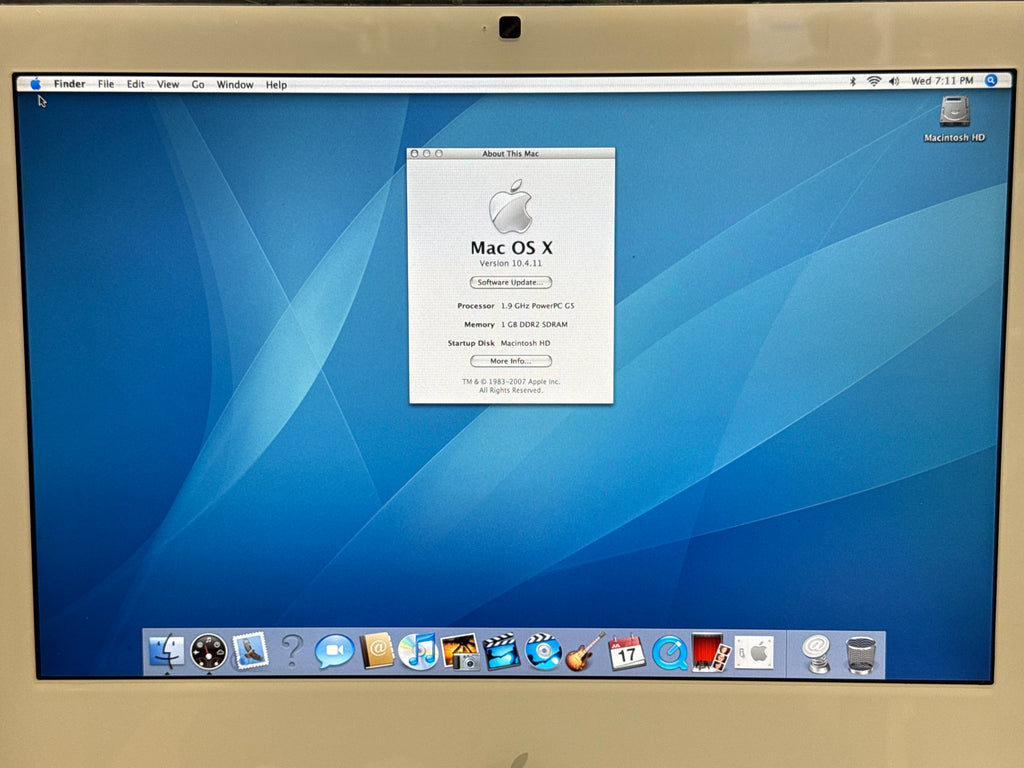Screen dimensions: 1024x768
Task: Open Address Book in the Dock
Action: click(377, 651)
